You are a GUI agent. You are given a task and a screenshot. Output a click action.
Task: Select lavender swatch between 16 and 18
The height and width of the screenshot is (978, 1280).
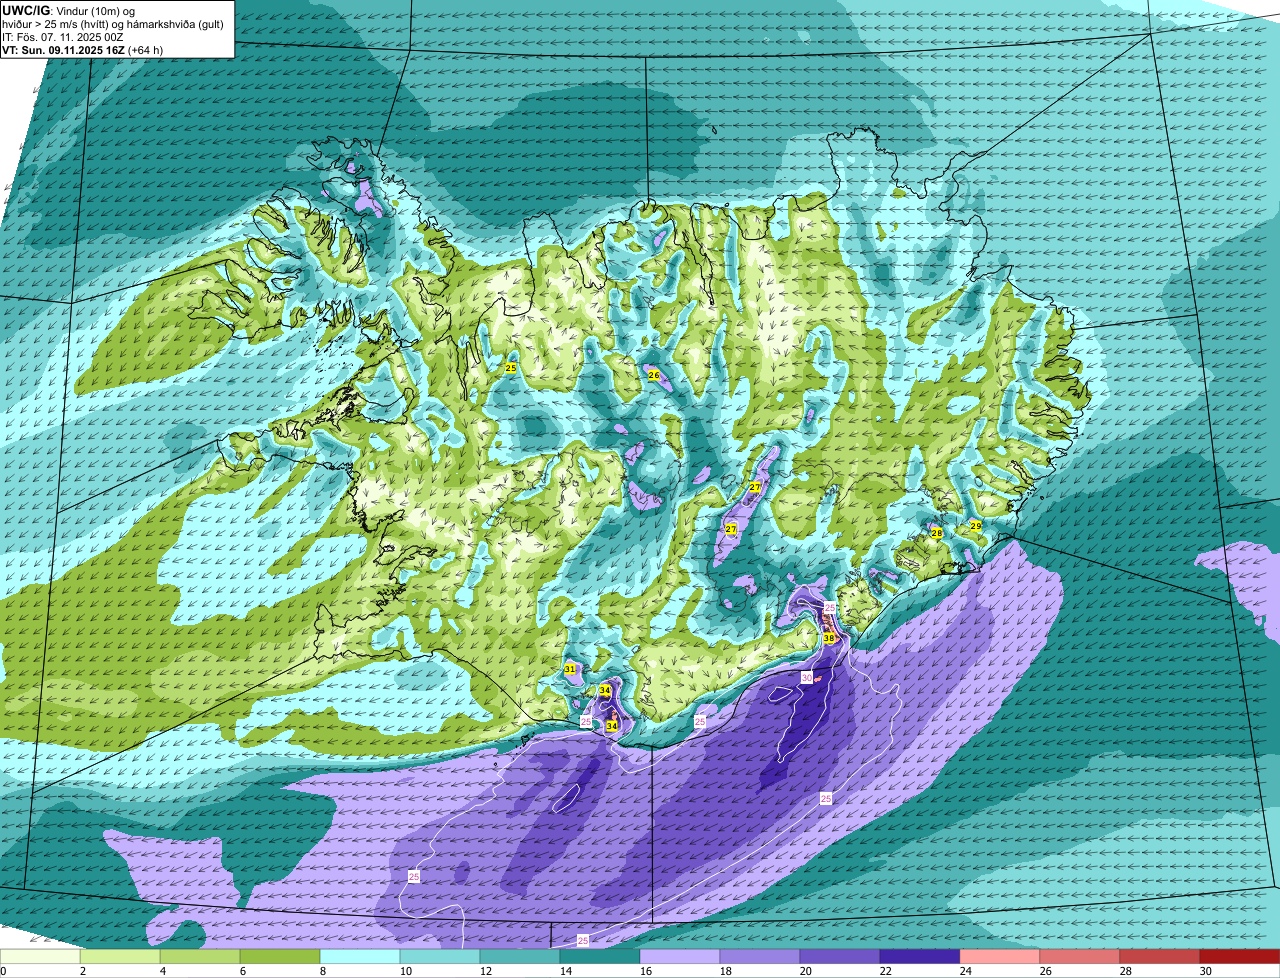pyautogui.click(x=680, y=957)
